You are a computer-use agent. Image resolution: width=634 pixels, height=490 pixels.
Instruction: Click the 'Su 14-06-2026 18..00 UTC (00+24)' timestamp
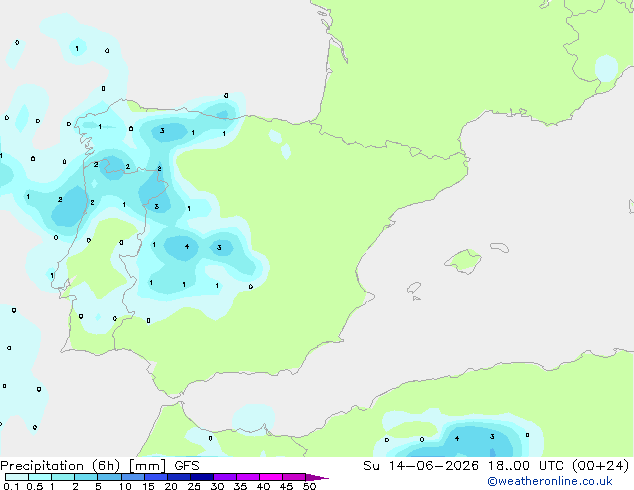click(x=496, y=466)
